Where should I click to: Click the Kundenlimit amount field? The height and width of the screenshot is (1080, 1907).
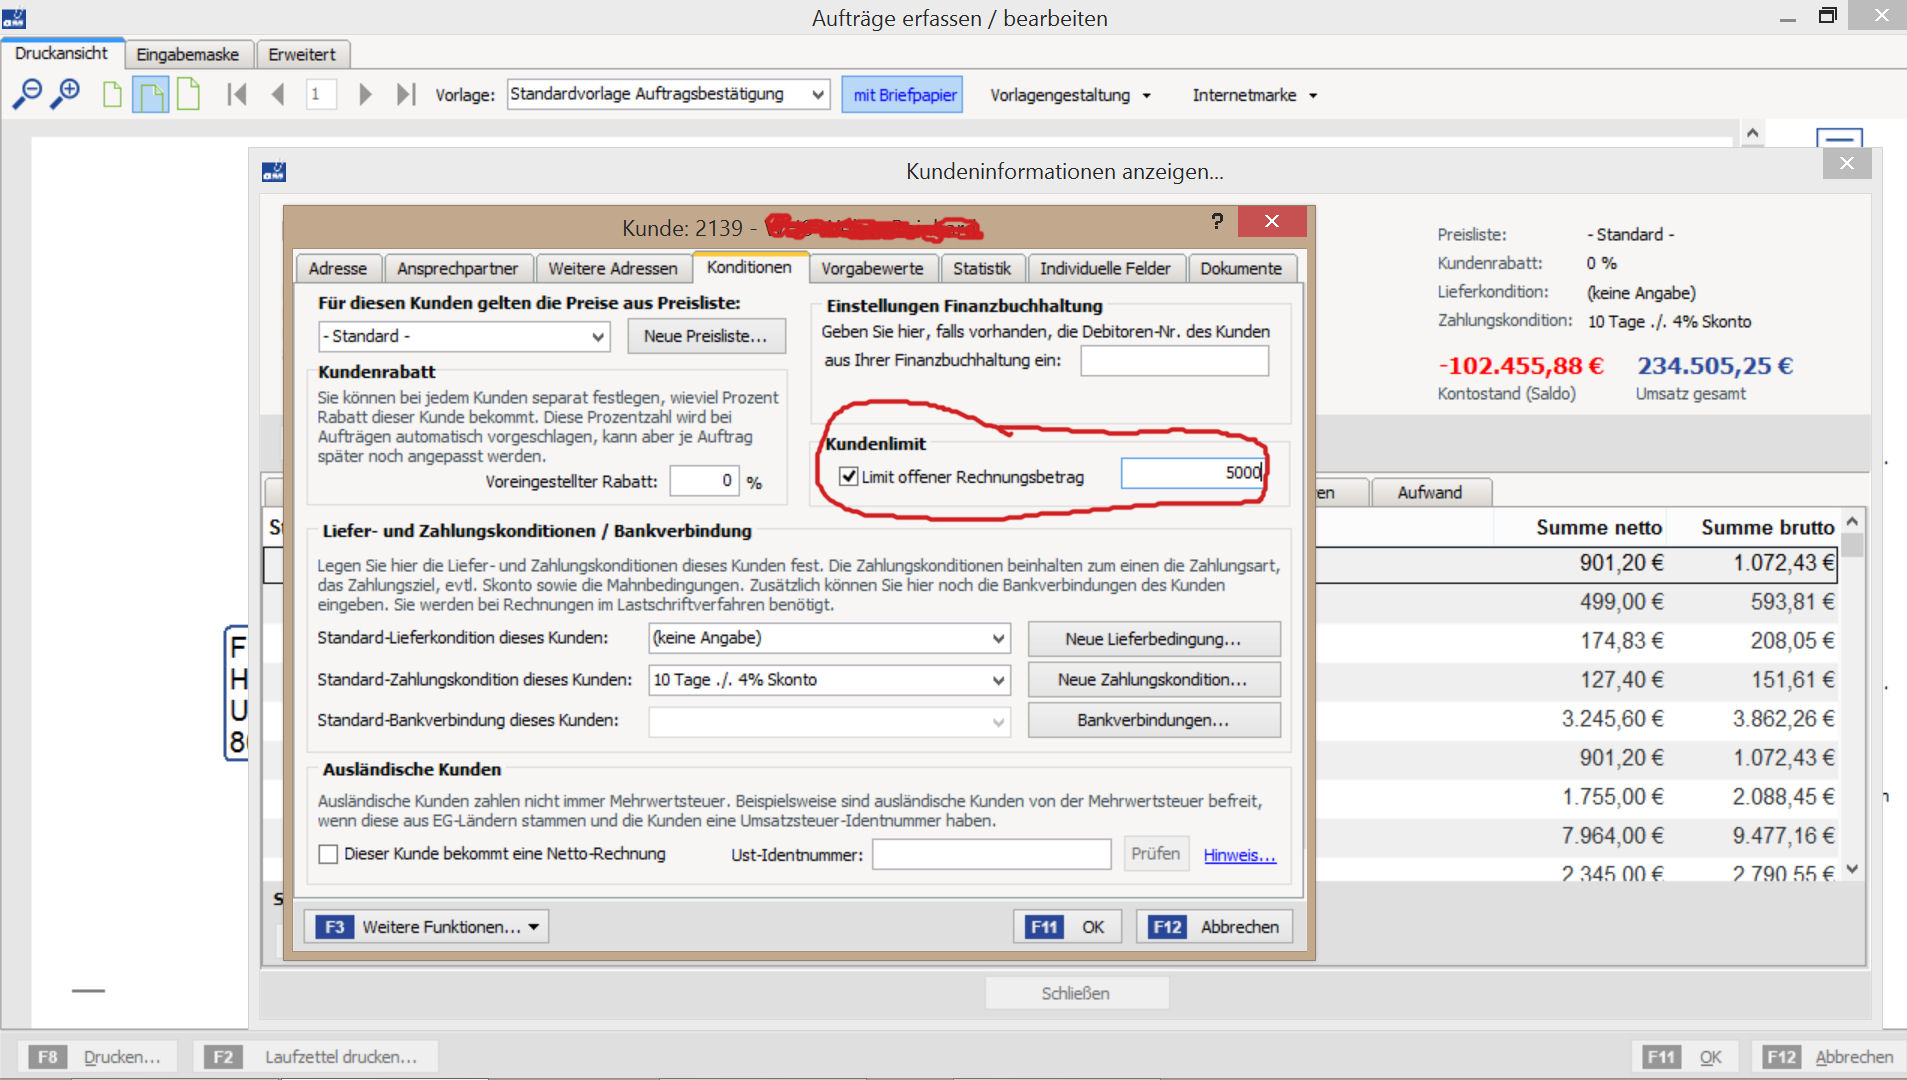1193,473
